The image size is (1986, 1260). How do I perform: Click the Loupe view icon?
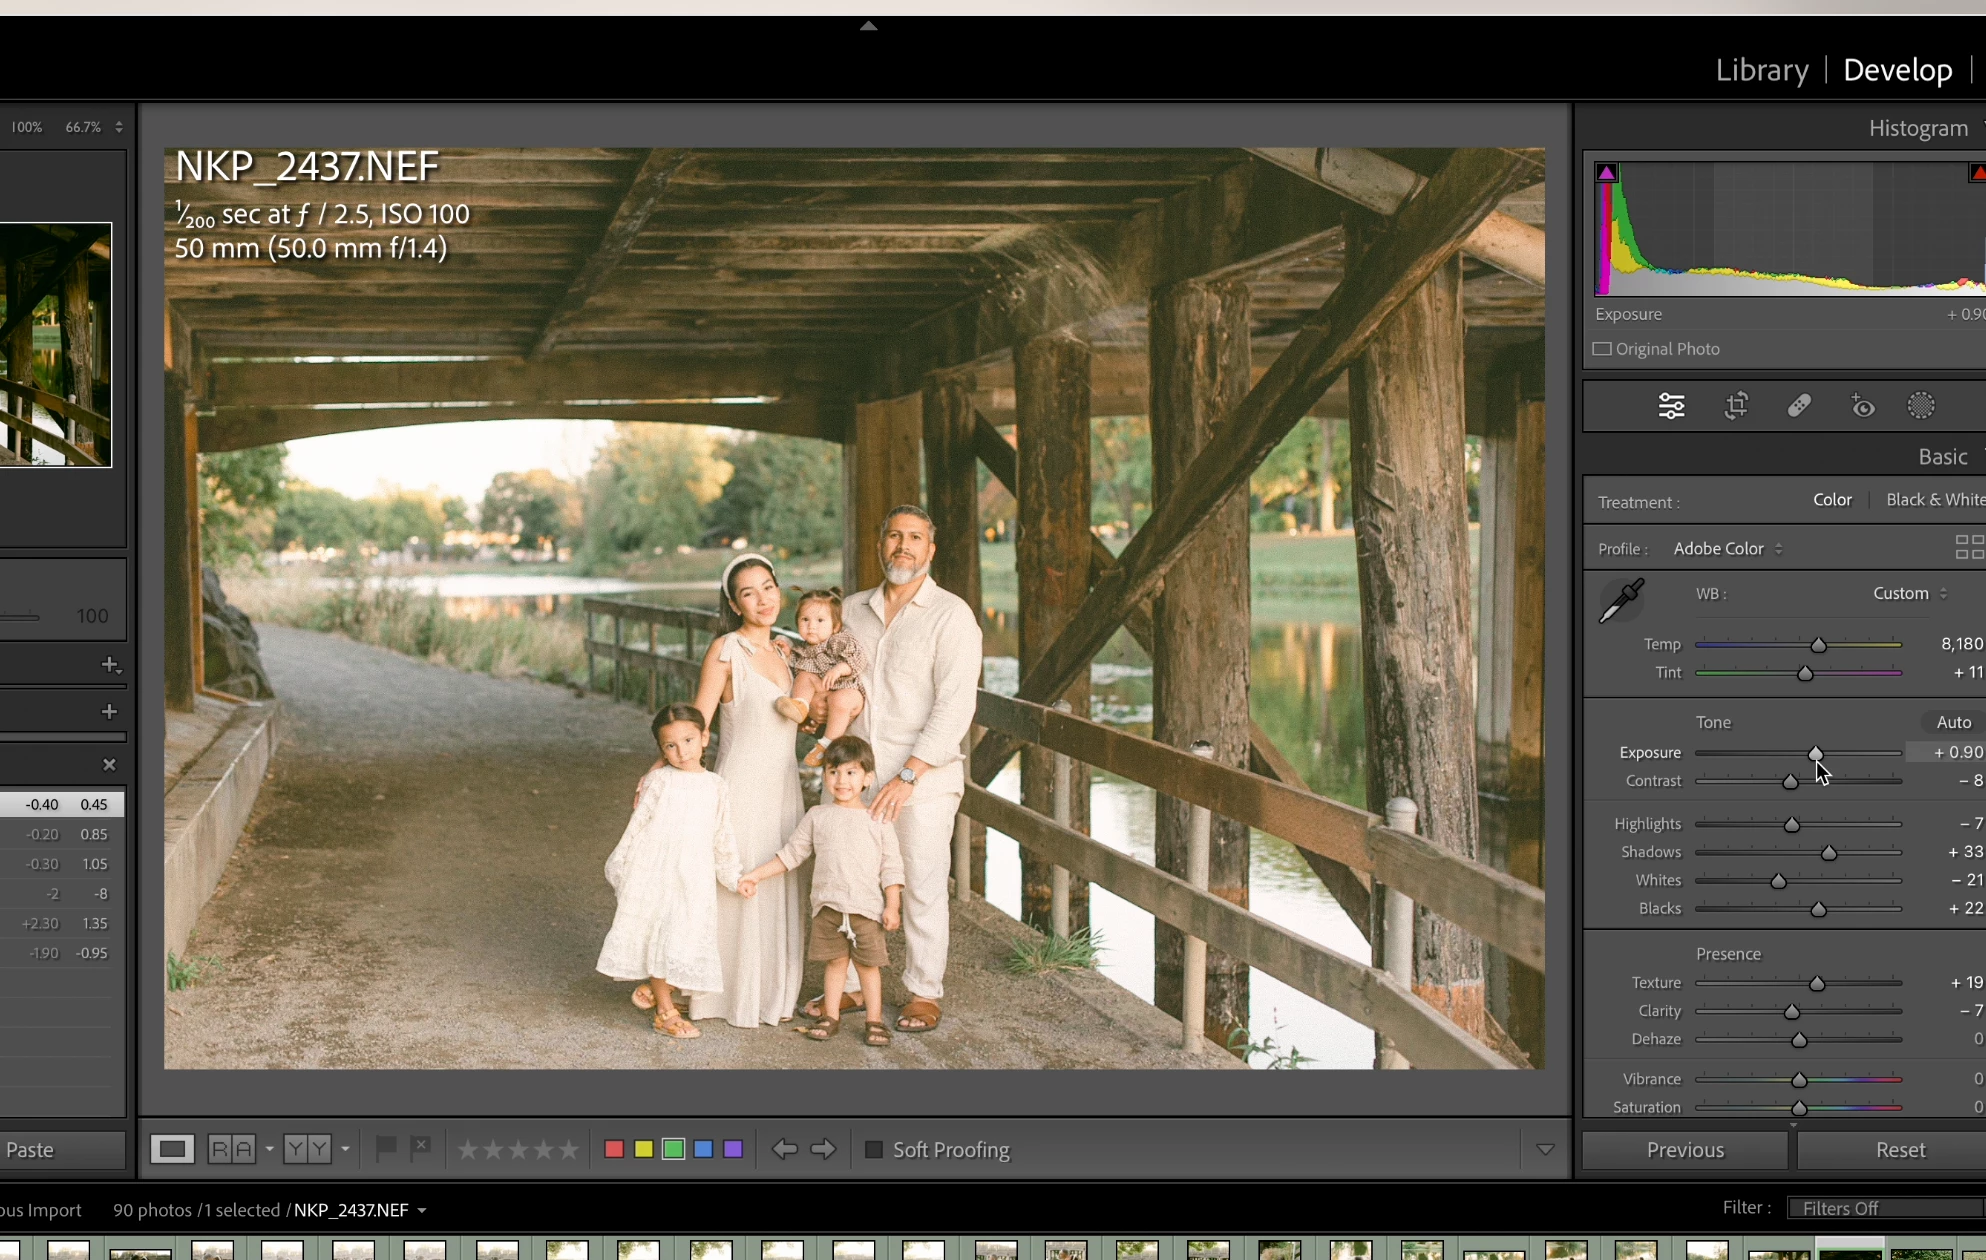coord(172,1149)
